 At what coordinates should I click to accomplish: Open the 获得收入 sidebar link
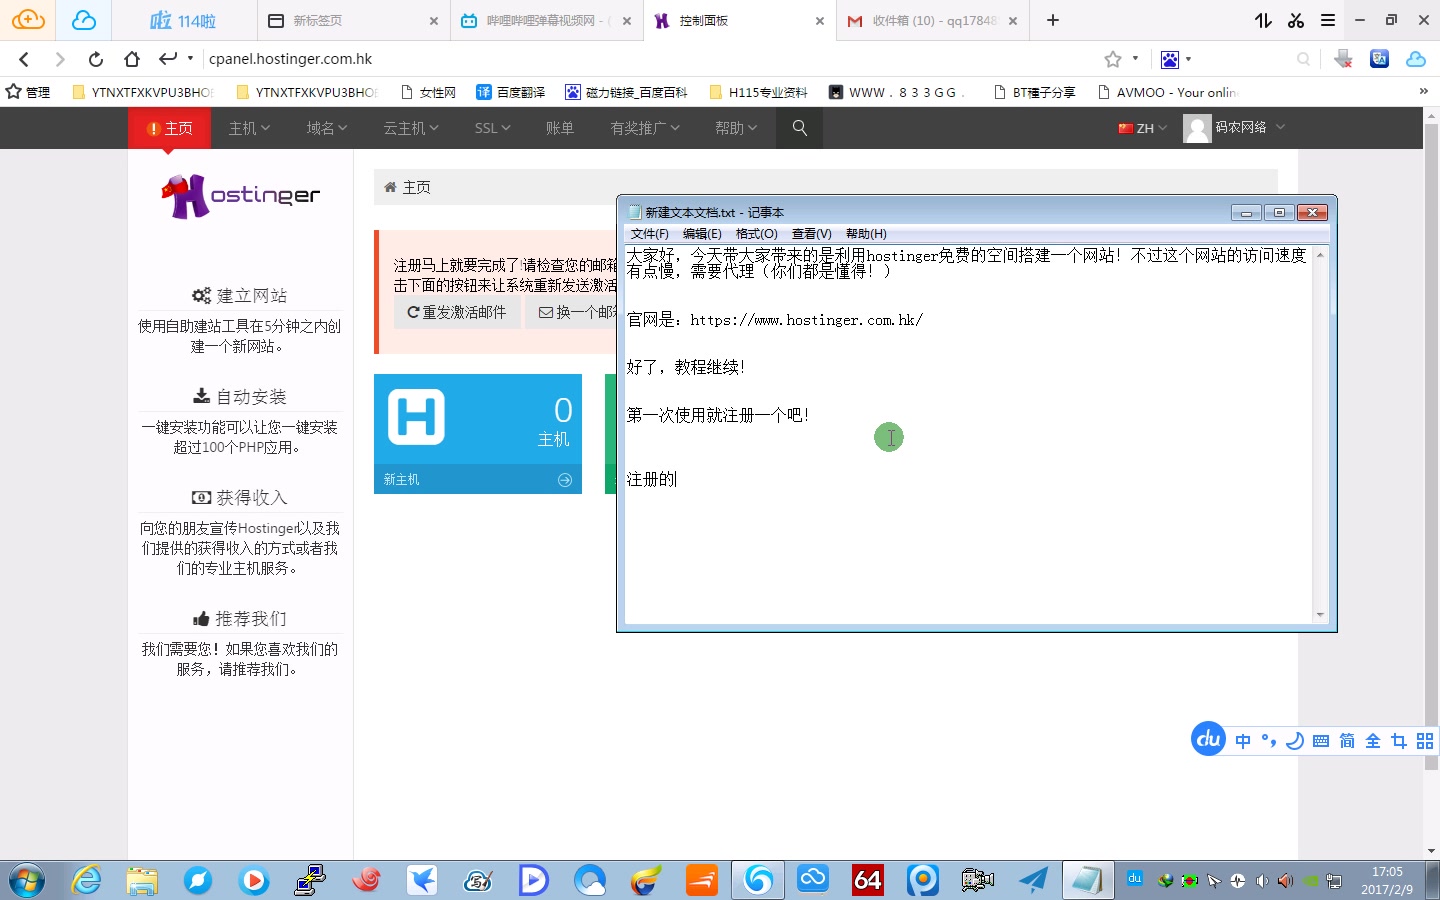[x=240, y=498]
